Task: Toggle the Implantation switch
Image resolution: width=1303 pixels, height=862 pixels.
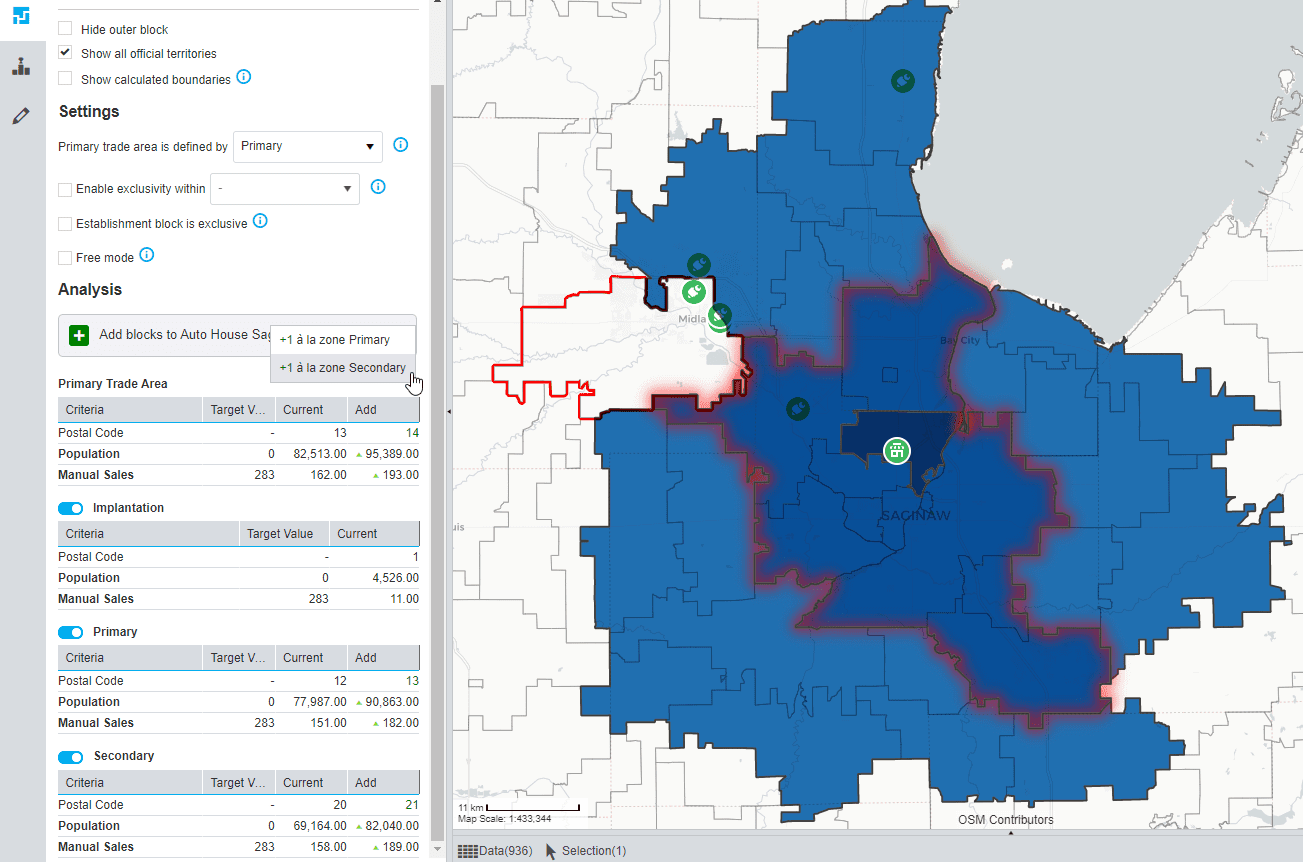Action: [70, 508]
